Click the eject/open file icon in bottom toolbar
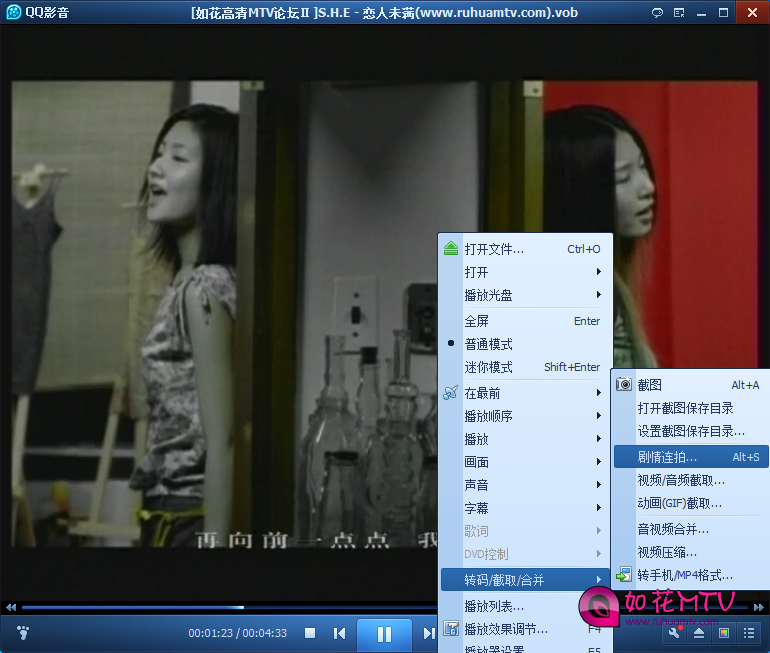770x653 pixels. (699, 633)
